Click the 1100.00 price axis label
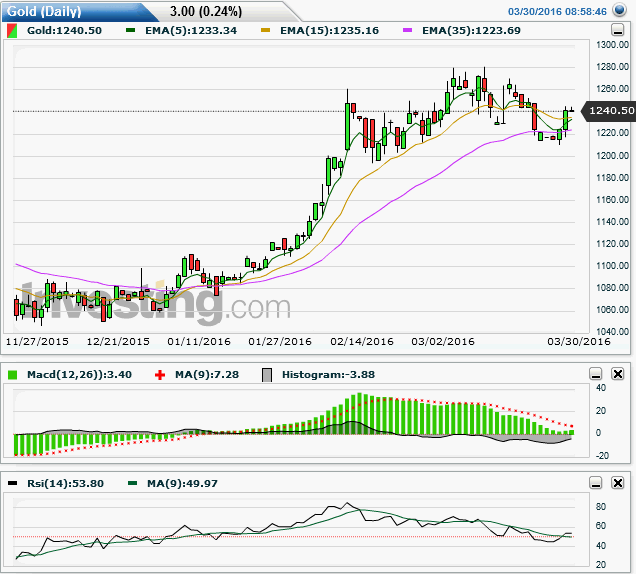The height and width of the screenshot is (574, 636). (x=612, y=266)
